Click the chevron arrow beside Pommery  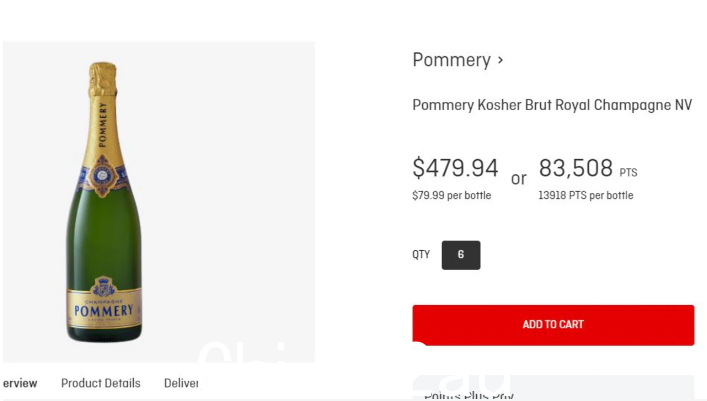click(x=500, y=60)
